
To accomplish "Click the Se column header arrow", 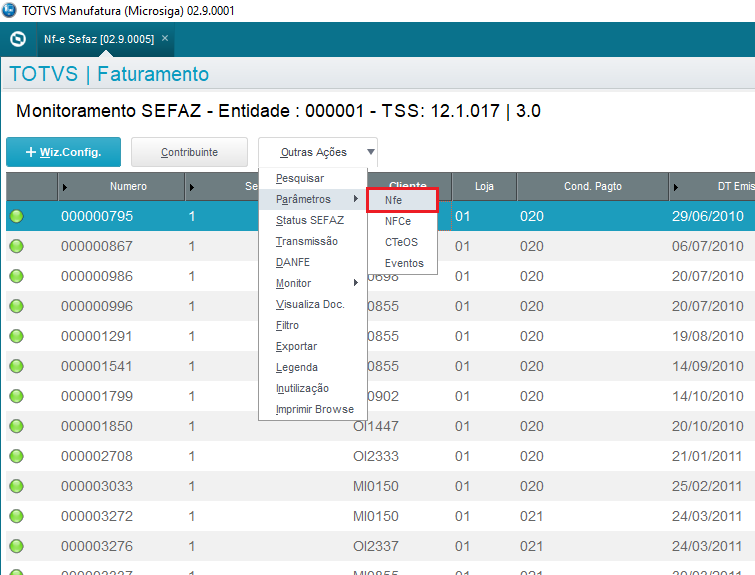I will coord(192,187).
